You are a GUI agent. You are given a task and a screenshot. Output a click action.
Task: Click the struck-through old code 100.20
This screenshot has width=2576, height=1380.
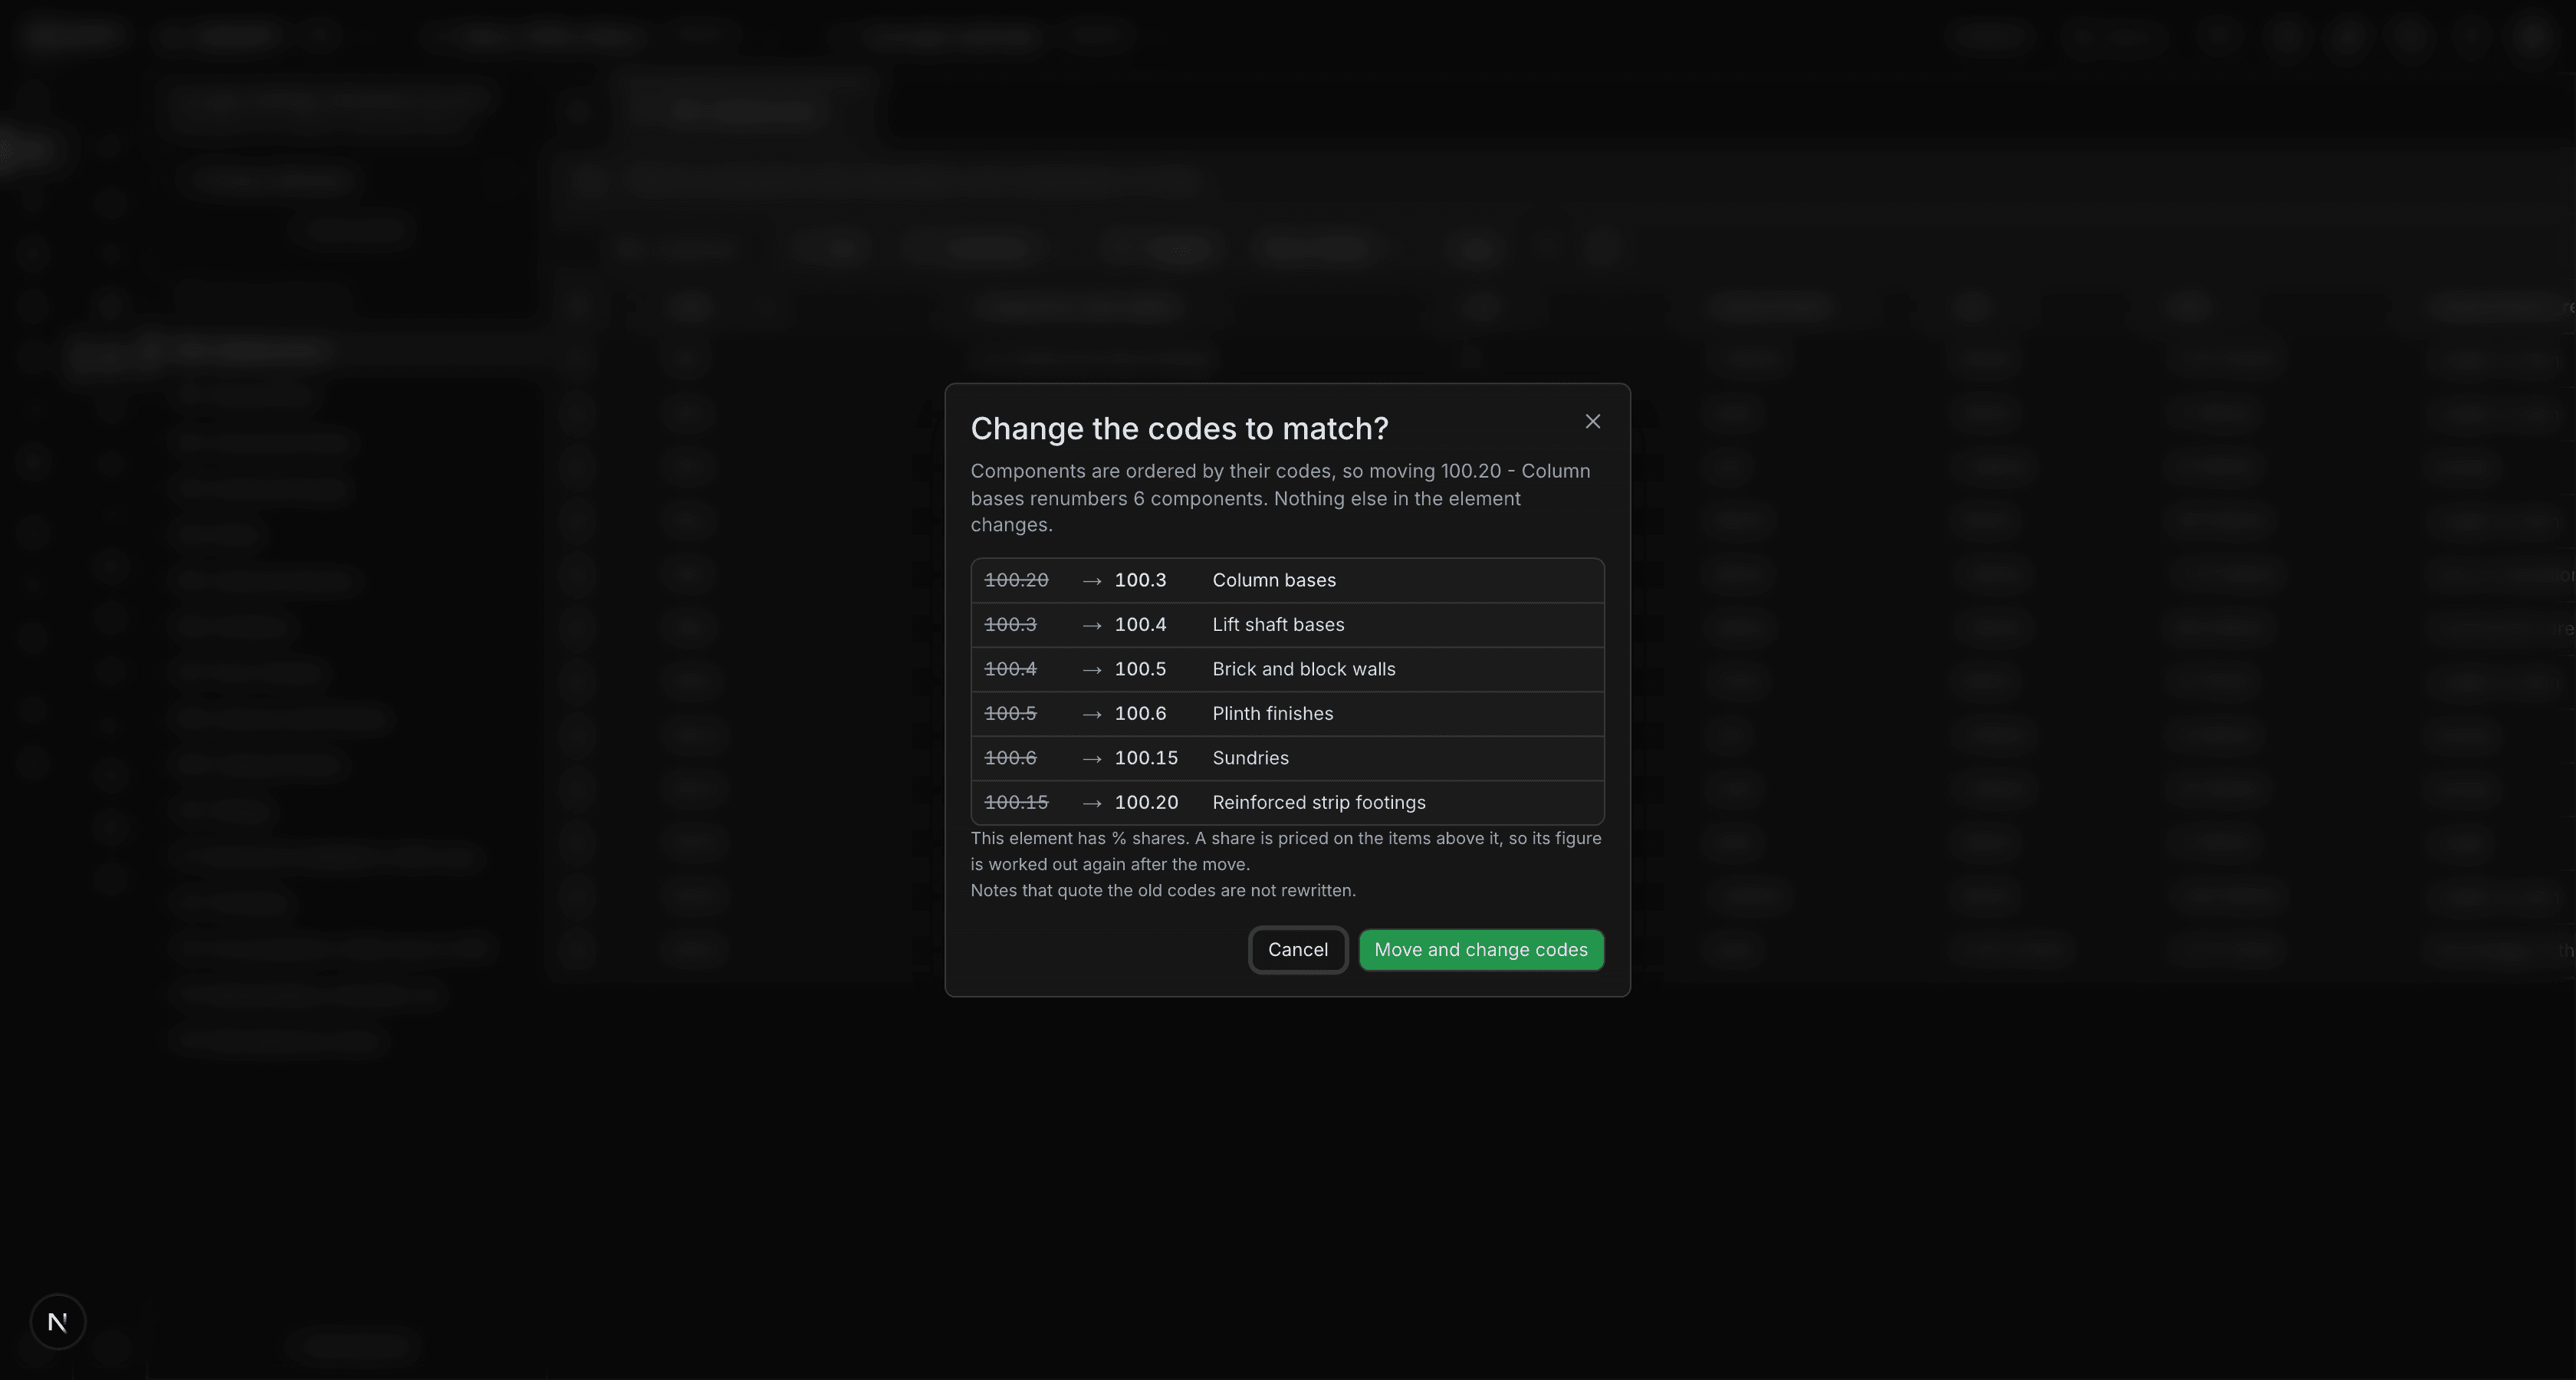pos(1016,580)
